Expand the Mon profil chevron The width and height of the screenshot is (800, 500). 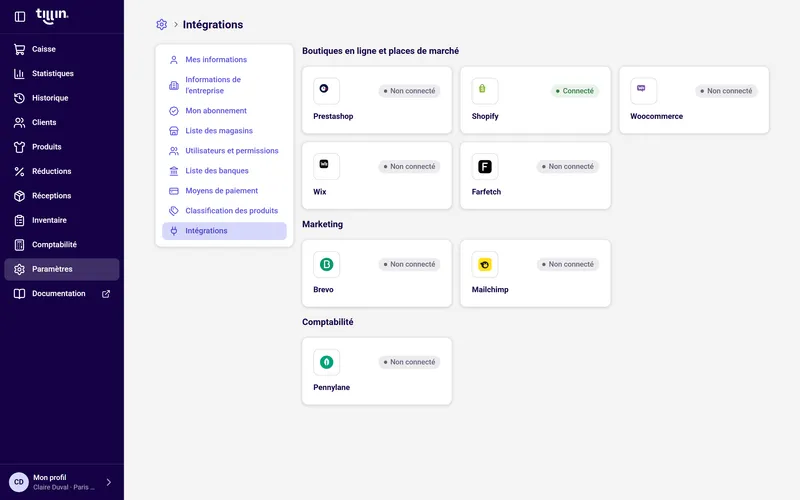coord(109,482)
